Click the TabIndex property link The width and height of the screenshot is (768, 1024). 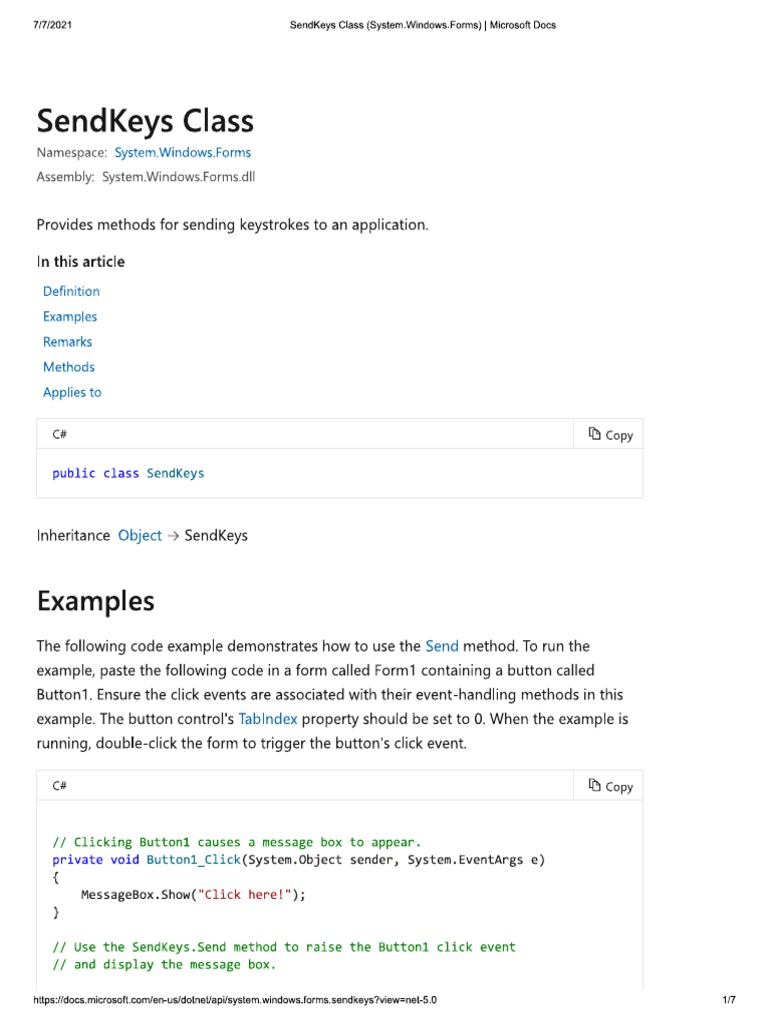pos(268,719)
